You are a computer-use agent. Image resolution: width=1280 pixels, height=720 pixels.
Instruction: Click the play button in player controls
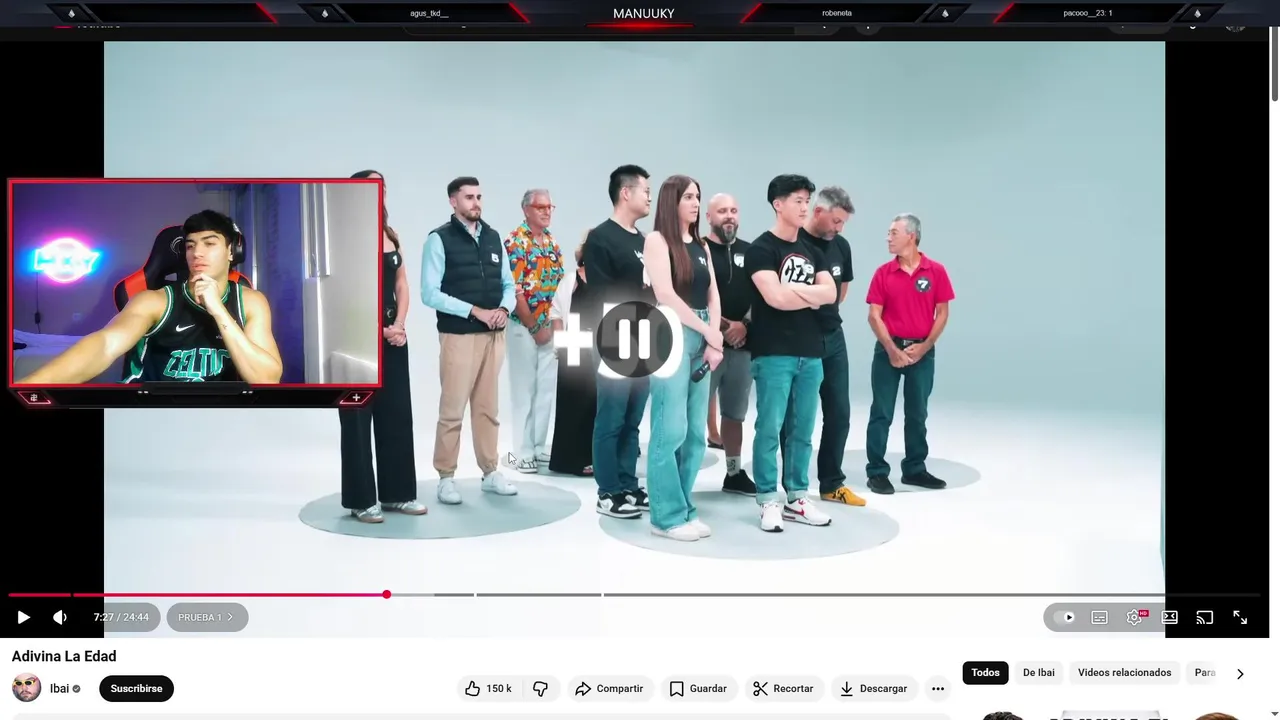coord(24,617)
